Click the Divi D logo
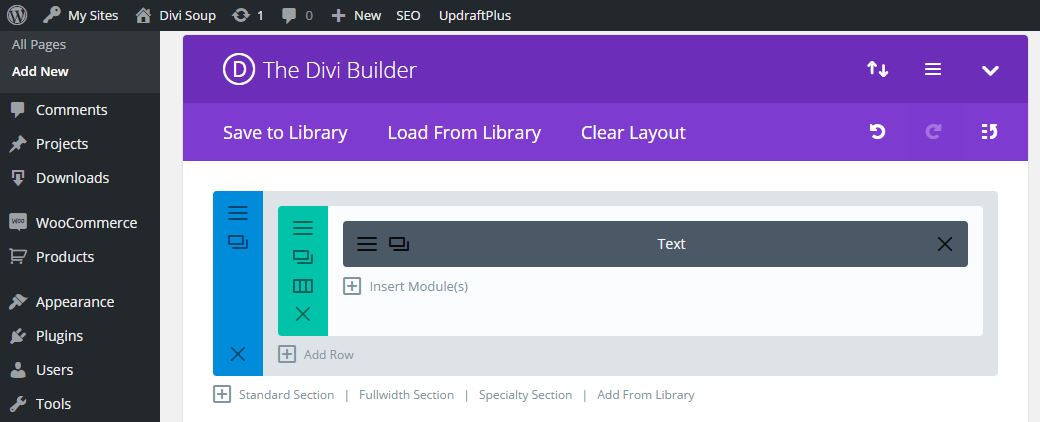 [x=239, y=70]
